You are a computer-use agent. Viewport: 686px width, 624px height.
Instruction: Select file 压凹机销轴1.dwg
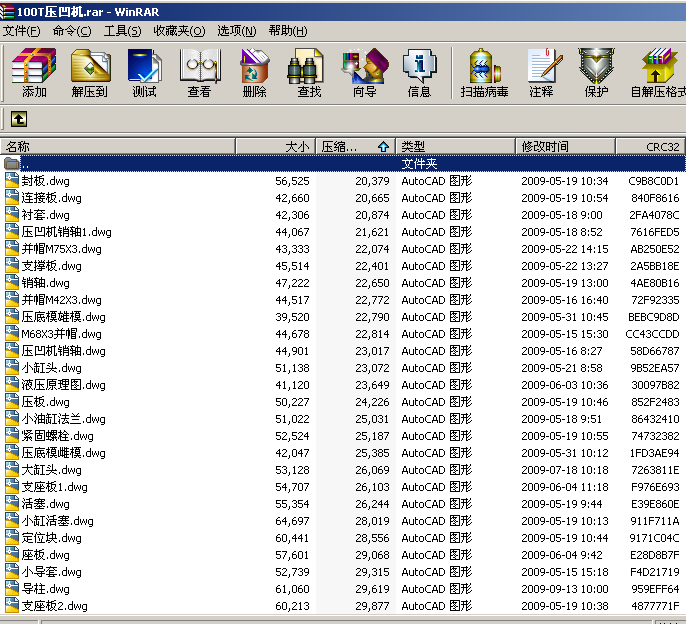[66, 232]
